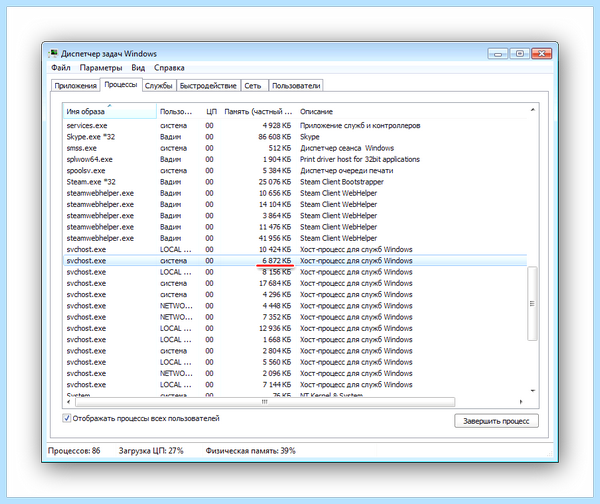Select the spoolsv.exe process
The height and width of the screenshot is (504, 600).
295,171
